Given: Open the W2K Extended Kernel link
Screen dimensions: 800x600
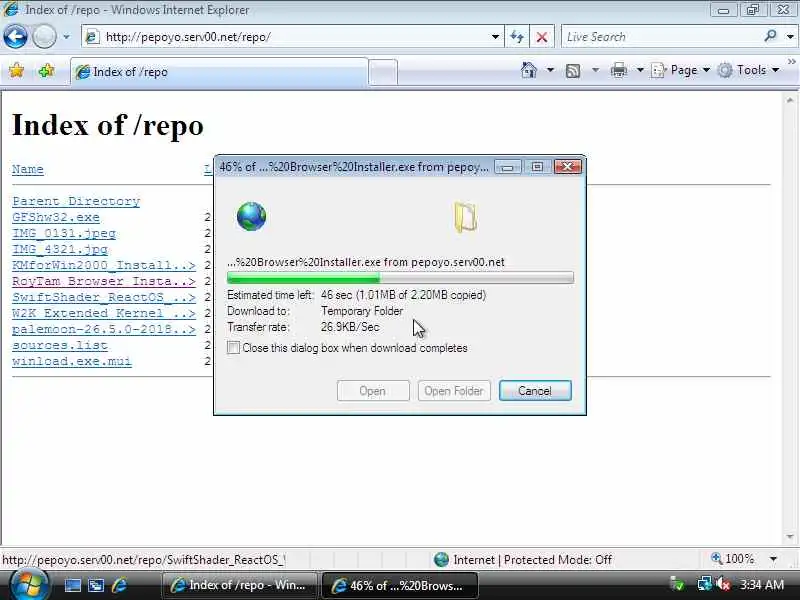Looking at the screenshot, I should [104, 313].
